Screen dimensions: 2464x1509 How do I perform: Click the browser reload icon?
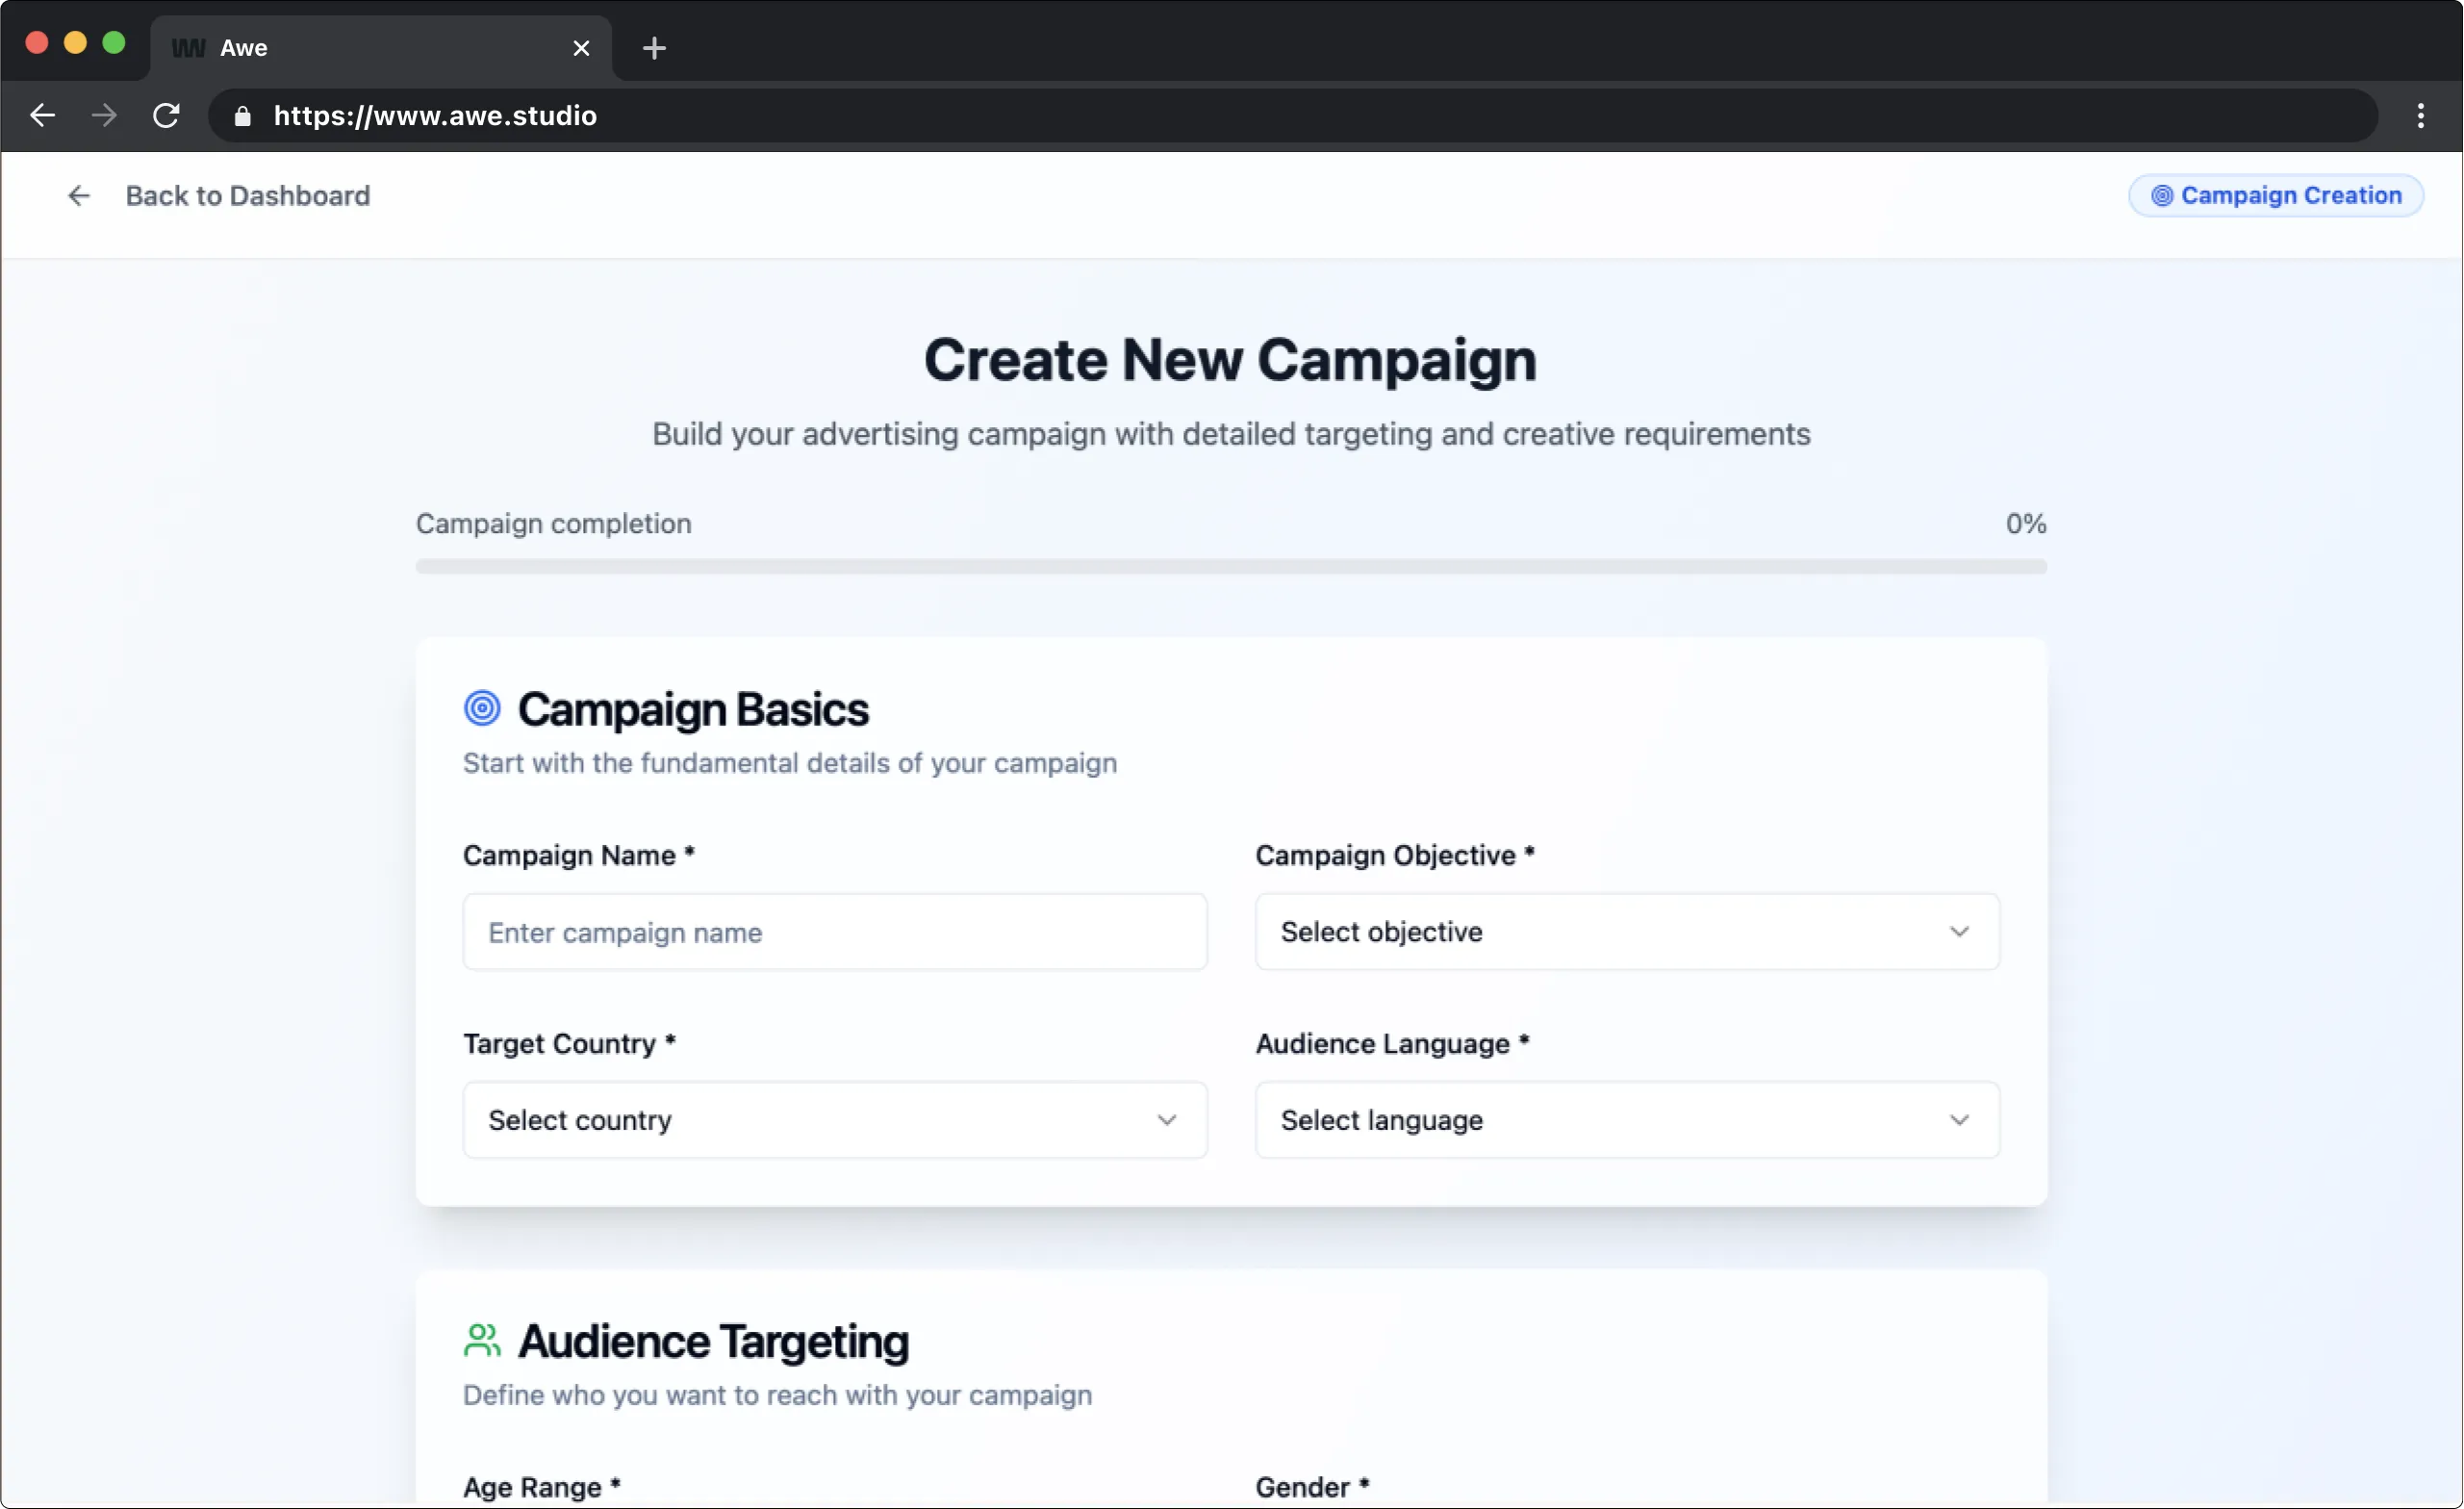[x=166, y=116]
